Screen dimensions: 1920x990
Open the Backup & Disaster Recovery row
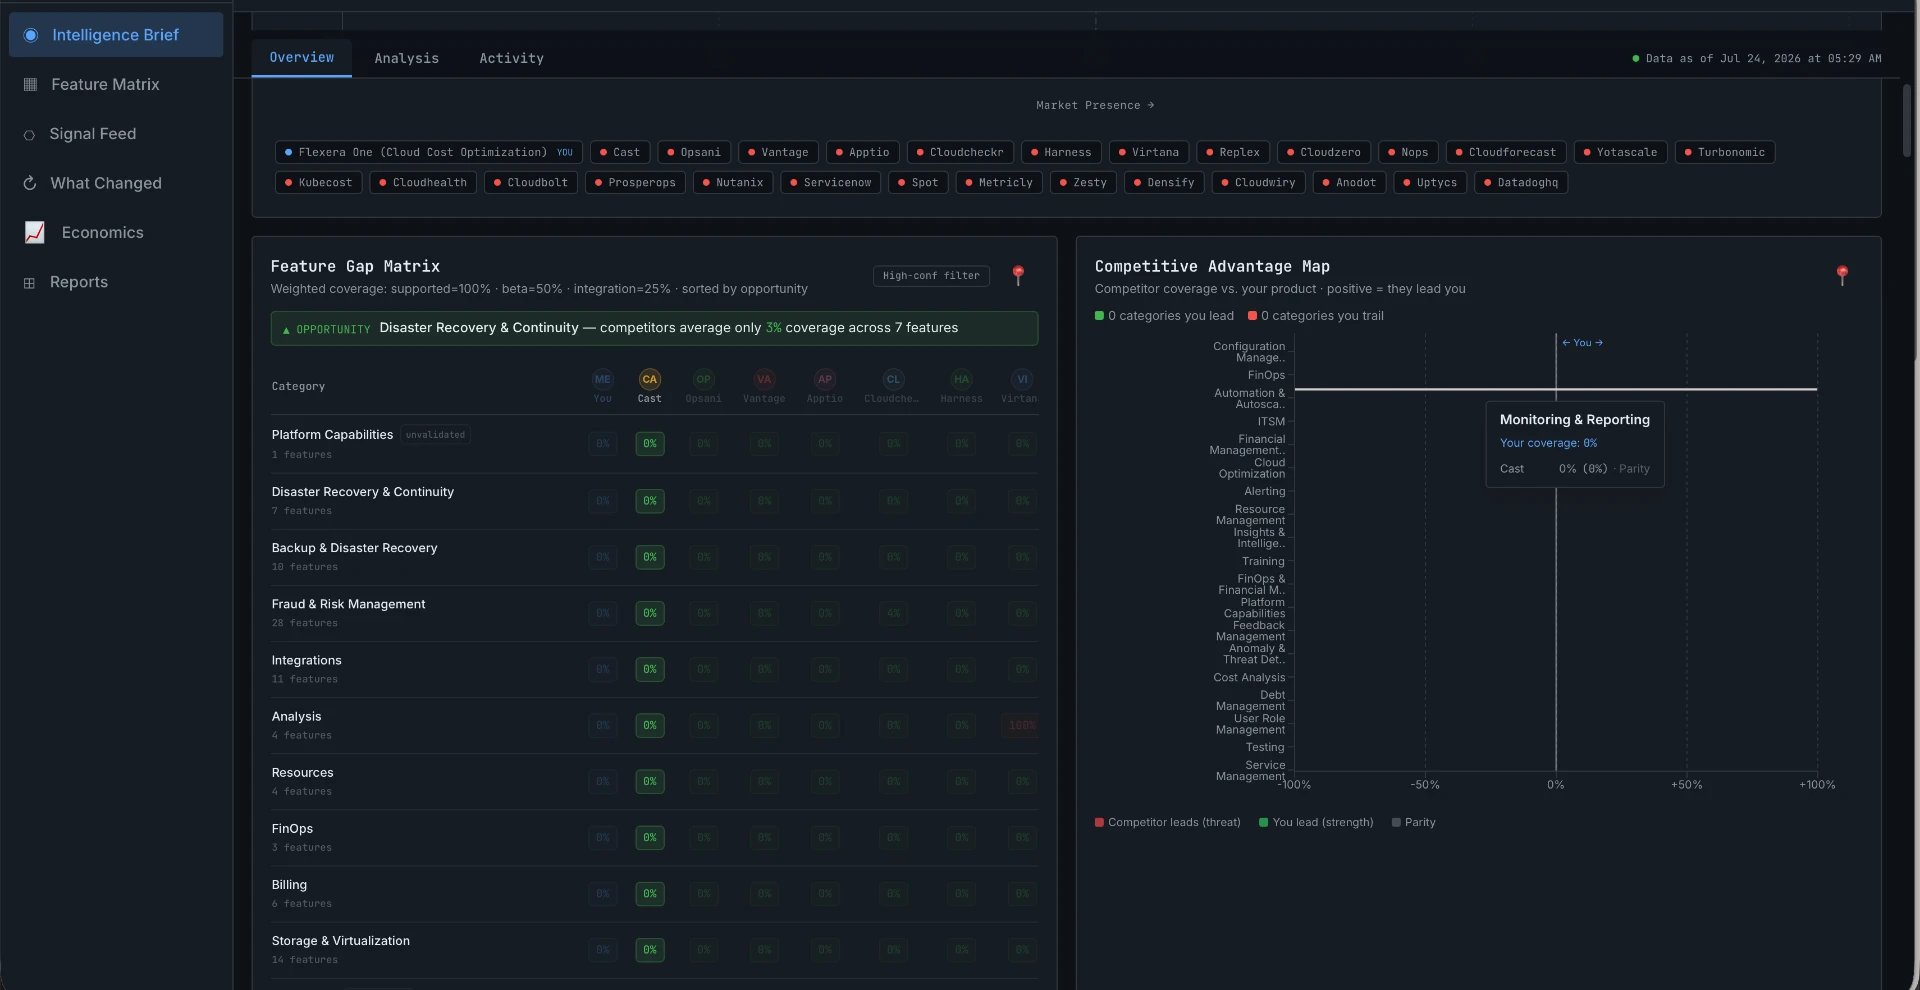pyautogui.click(x=654, y=556)
